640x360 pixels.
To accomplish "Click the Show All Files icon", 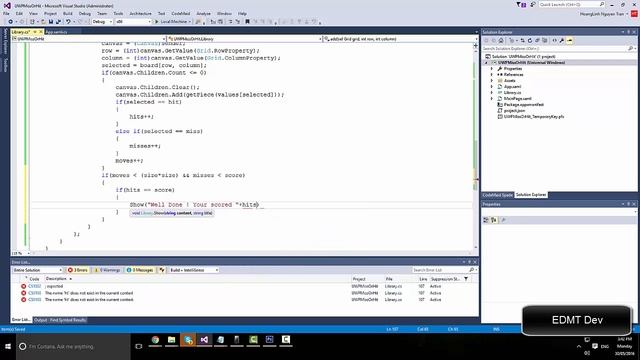I will [x=544, y=40].
